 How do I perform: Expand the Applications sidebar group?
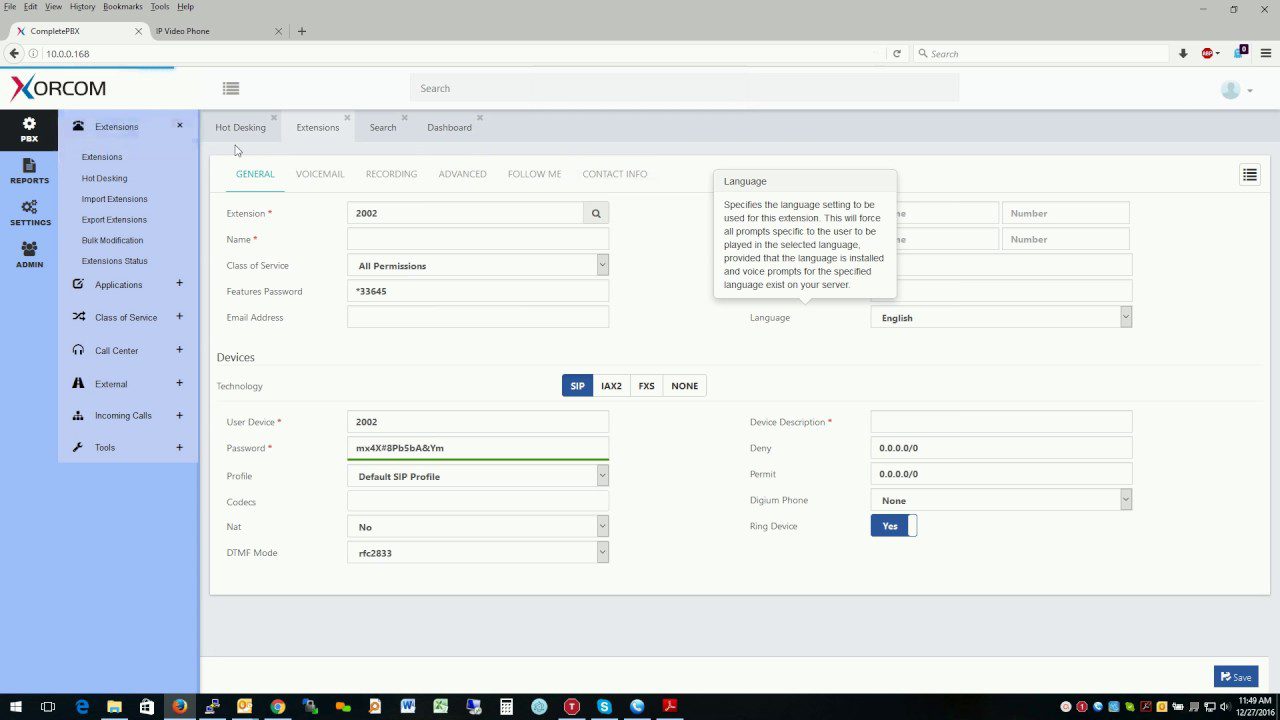pos(180,284)
